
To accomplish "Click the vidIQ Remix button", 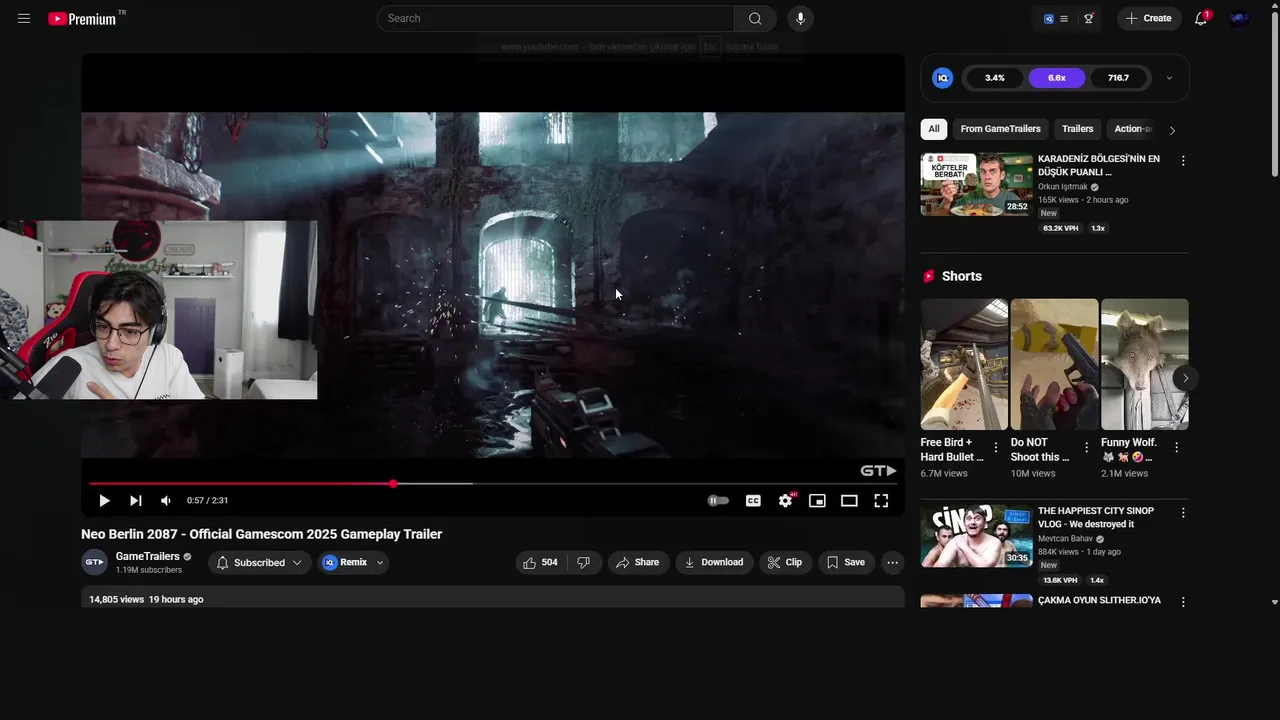I will pos(344,562).
